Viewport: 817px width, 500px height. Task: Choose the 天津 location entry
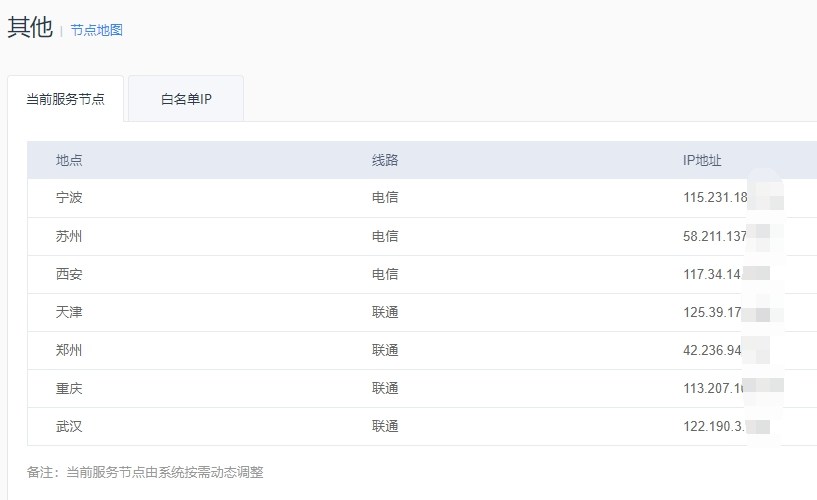[69, 312]
